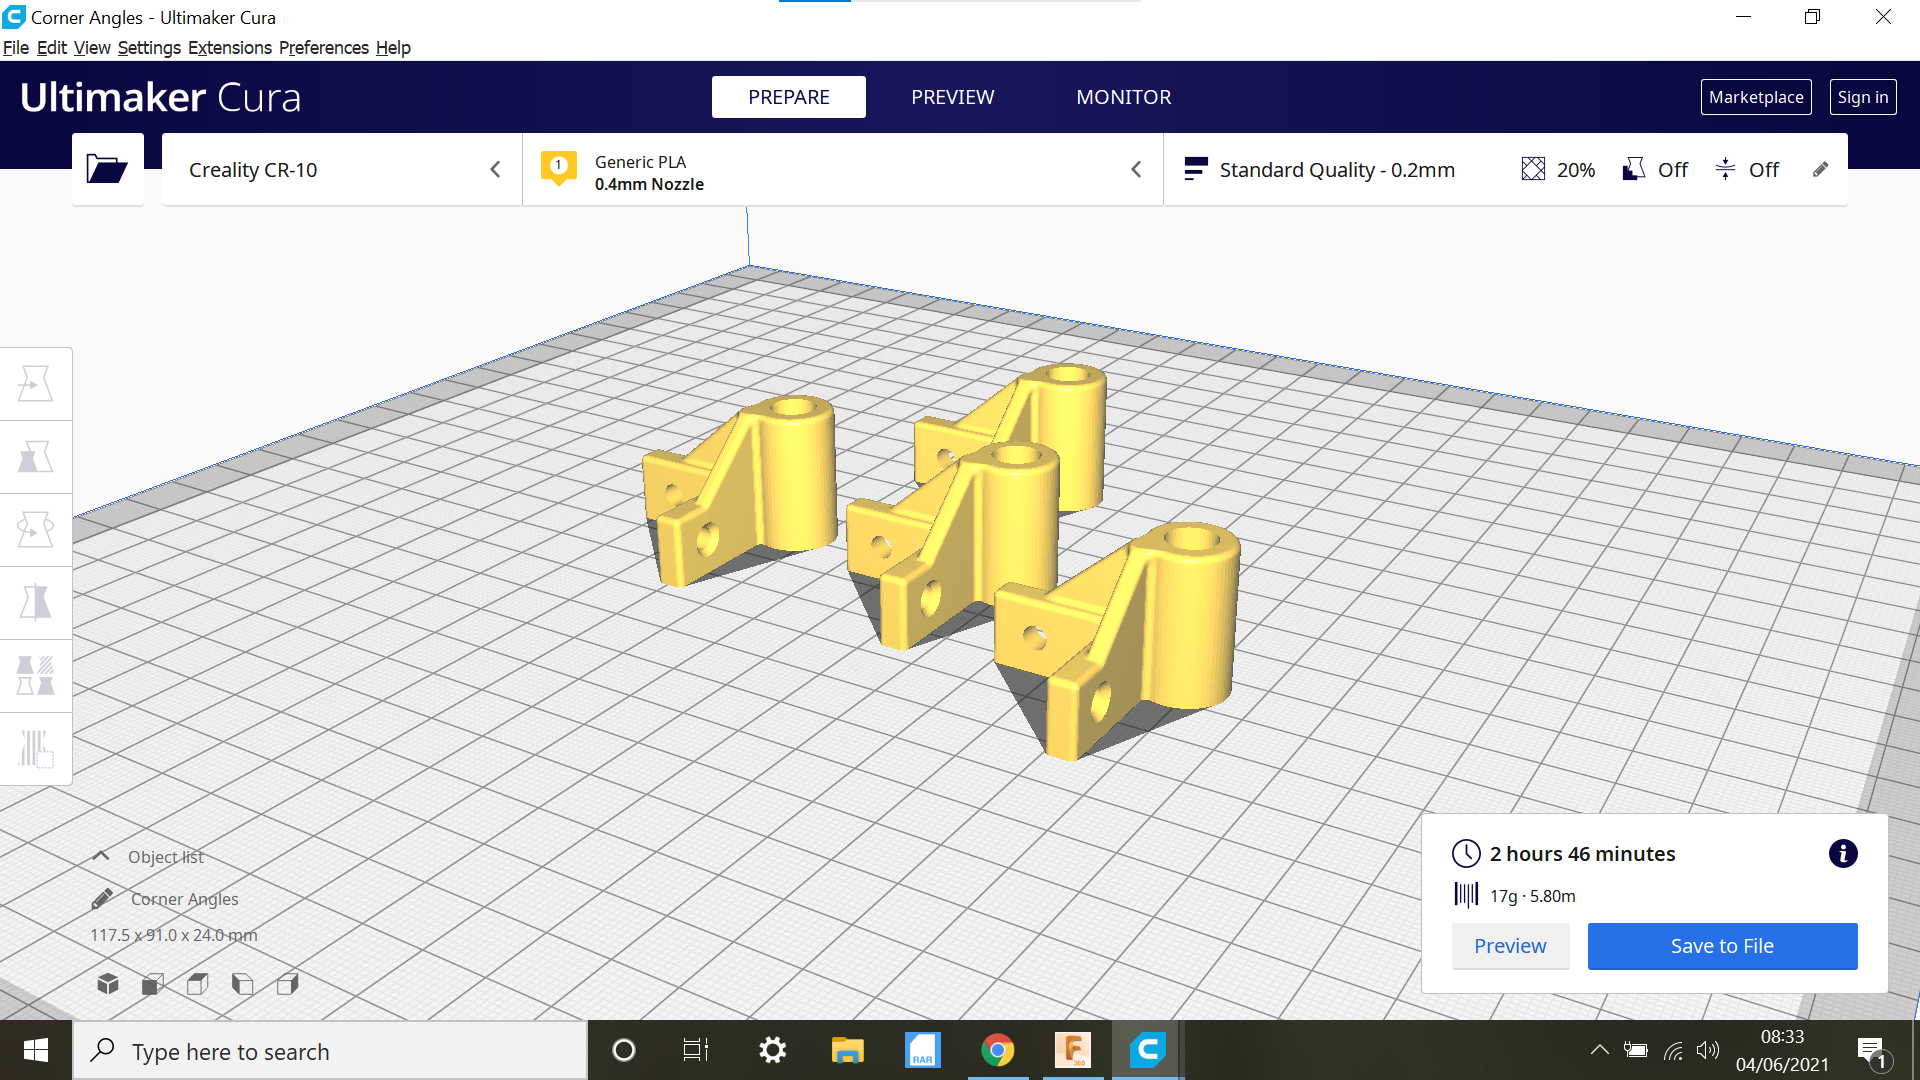1920x1080 pixels.
Task: Switch to the PREVIEW stage tab
Action: (952, 97)
